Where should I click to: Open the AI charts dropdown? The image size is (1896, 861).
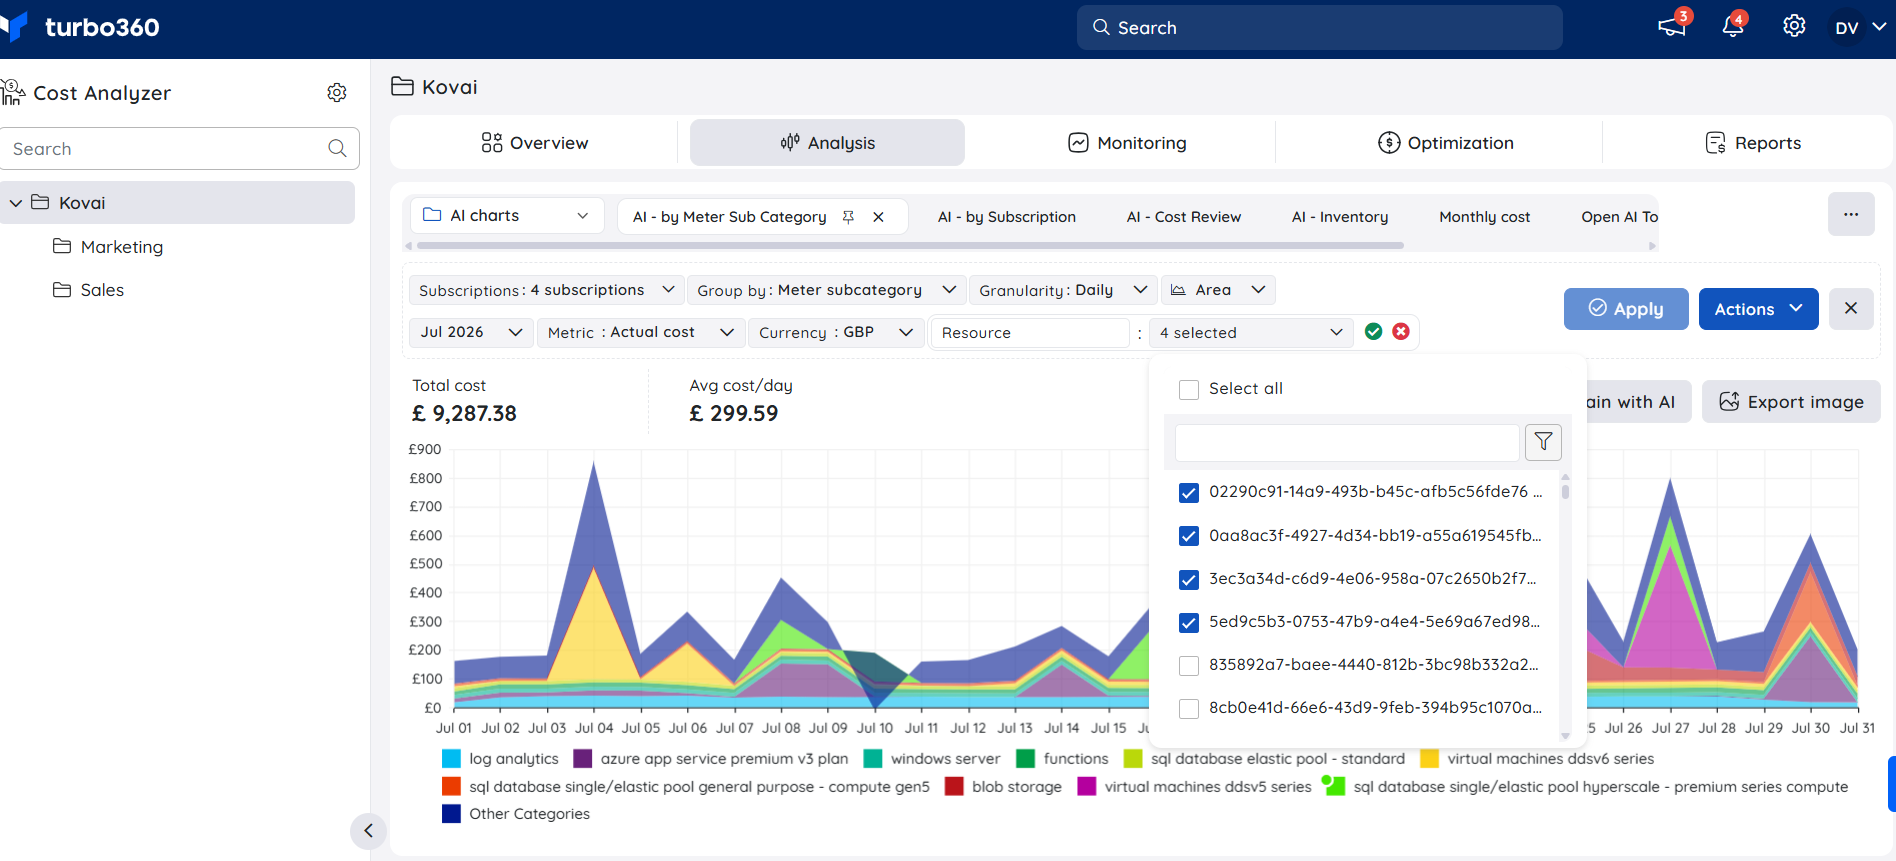pos(507,216)
